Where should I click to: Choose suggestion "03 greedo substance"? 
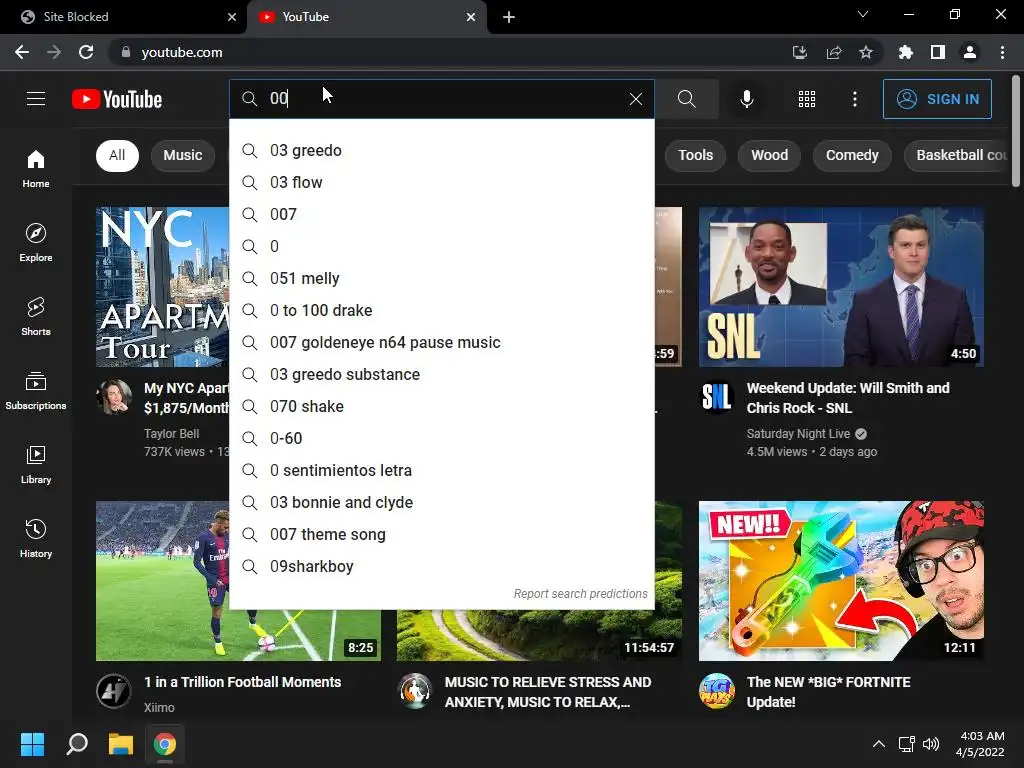[441, 374]
